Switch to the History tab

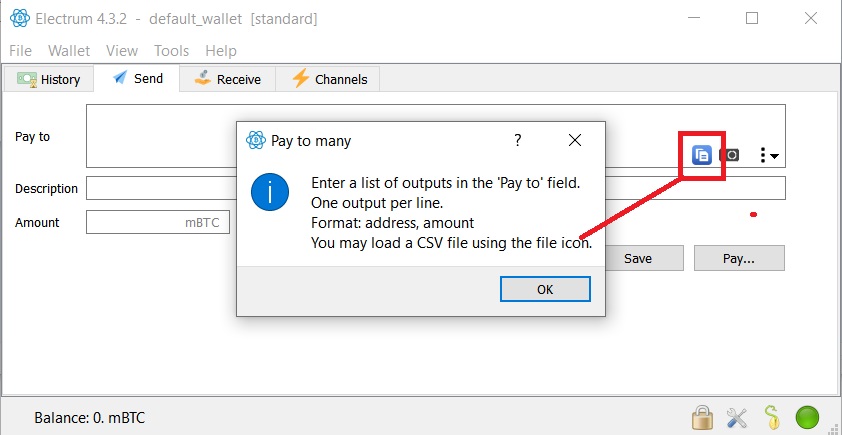(x=49, y=79)
